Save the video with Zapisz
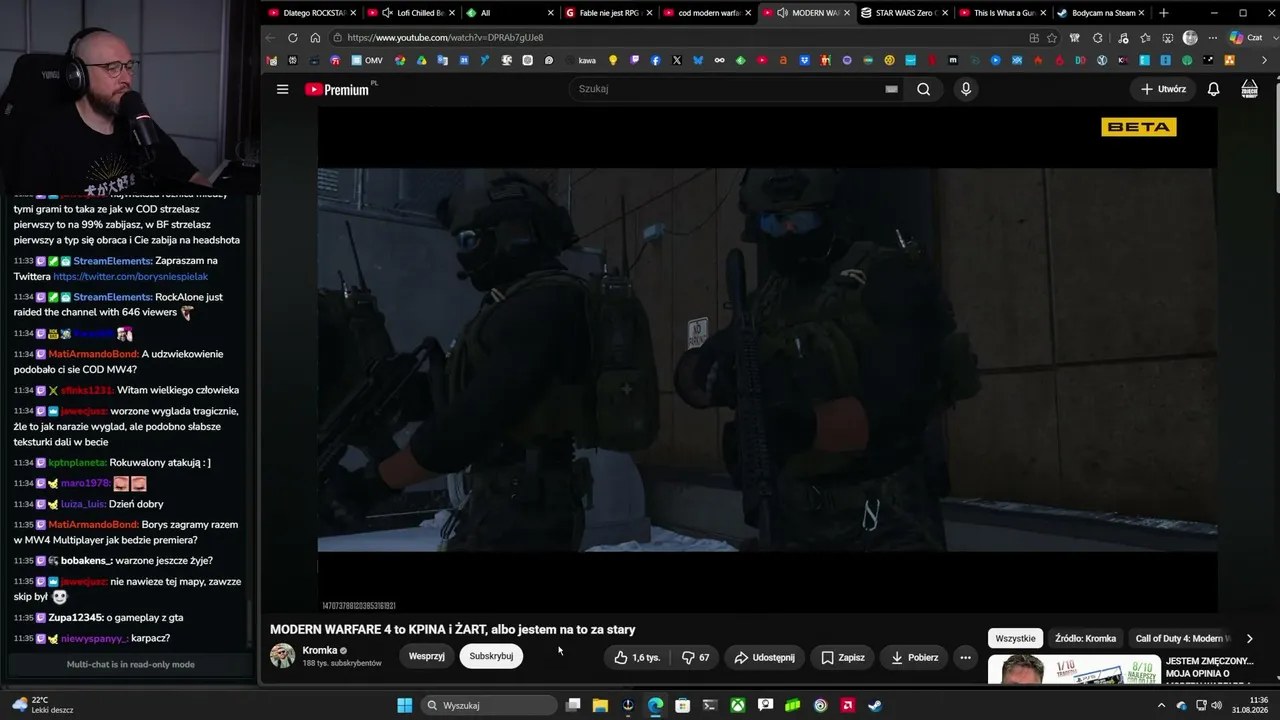Screen dimensions: 1280x720 point(843,657)
